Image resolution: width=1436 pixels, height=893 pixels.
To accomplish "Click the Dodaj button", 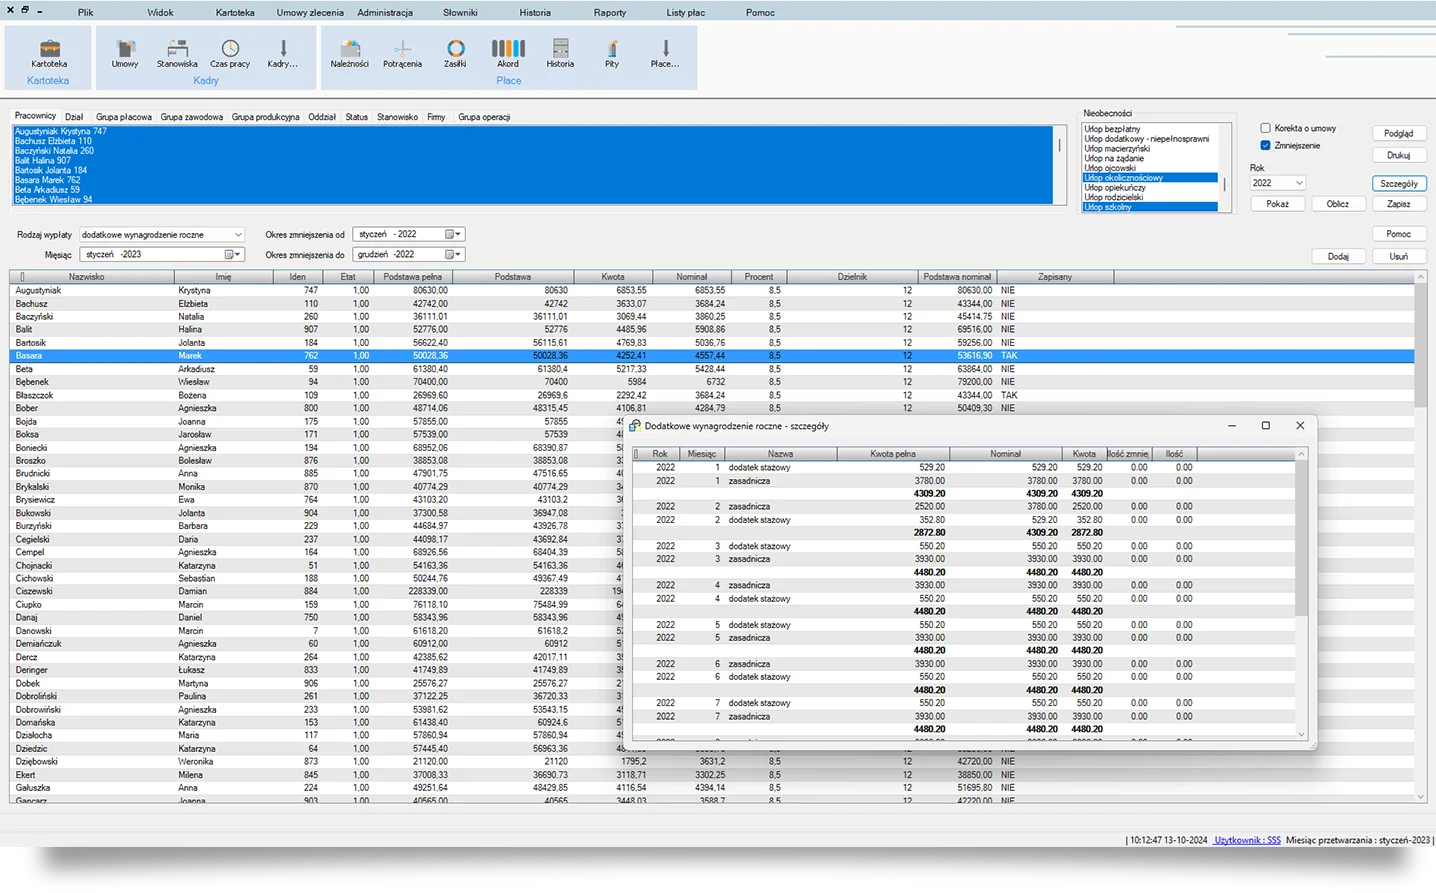I will coord(1338,256).
